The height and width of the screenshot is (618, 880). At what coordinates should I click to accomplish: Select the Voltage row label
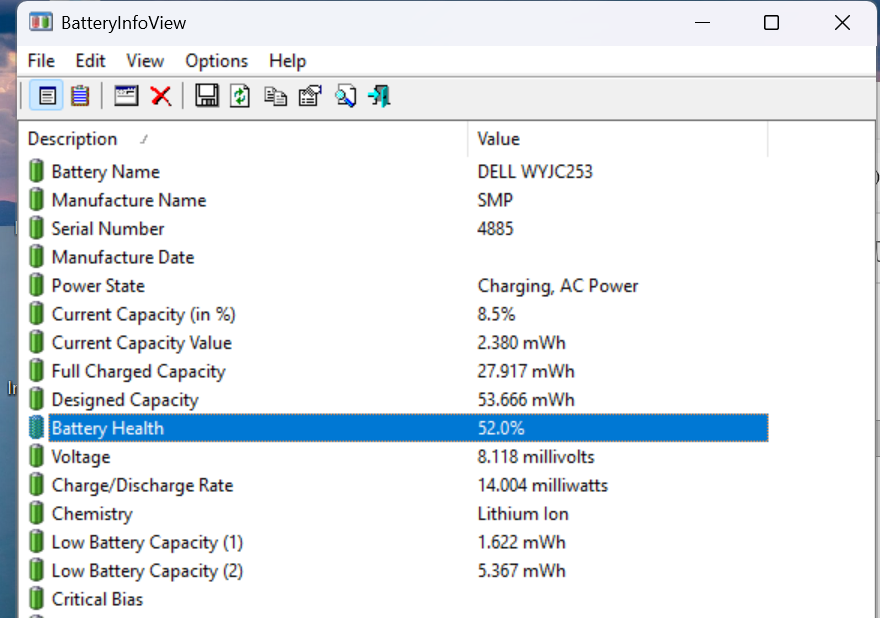81,457
